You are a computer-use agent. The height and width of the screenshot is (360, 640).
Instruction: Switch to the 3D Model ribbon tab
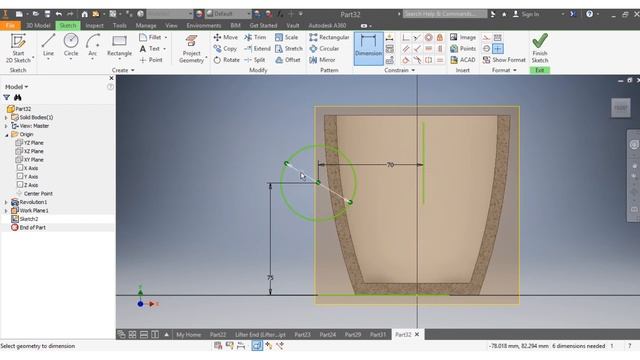[x=38, y=25]
